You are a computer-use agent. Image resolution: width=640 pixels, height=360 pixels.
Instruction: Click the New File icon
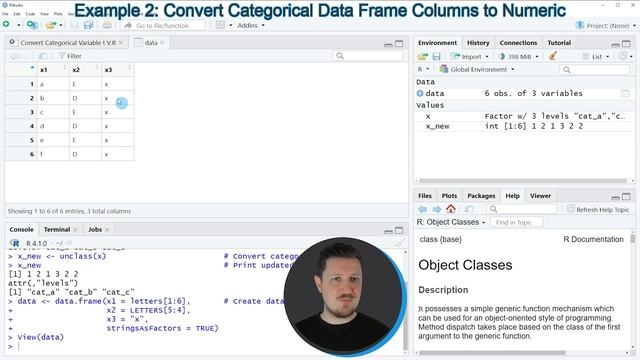coord(6,25)
